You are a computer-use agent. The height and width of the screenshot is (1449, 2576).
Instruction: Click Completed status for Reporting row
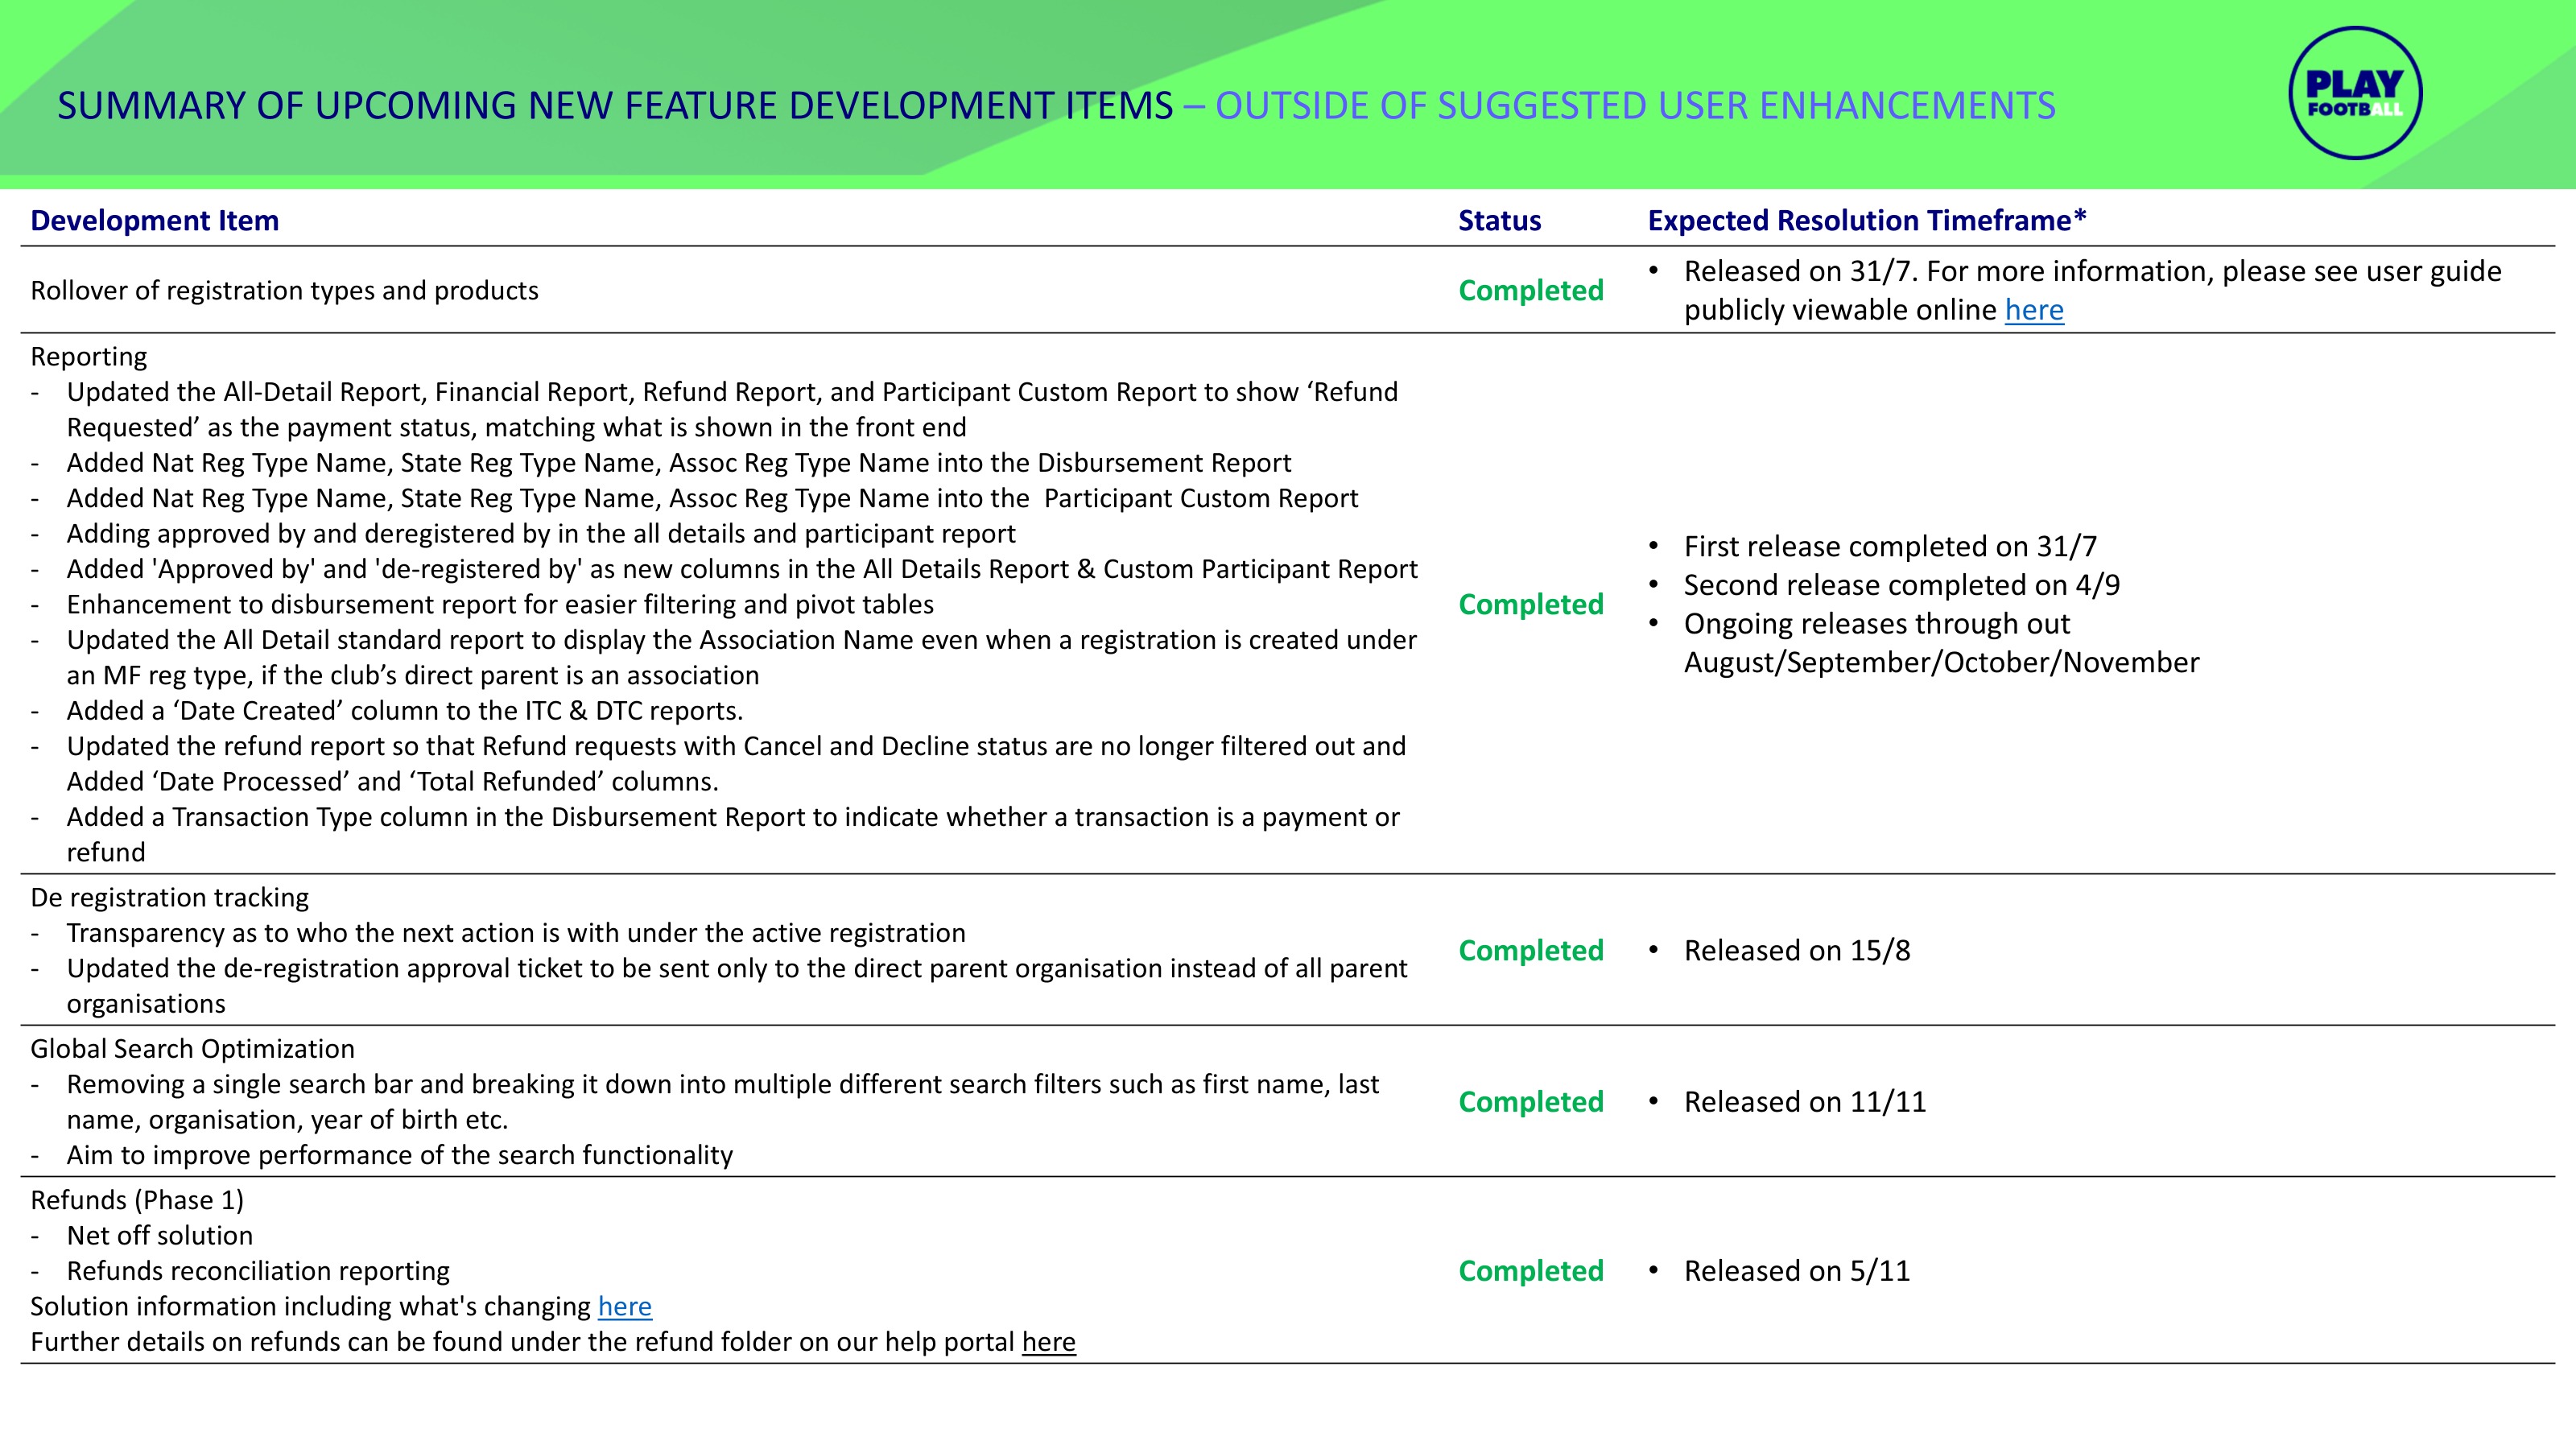tap(1530, 604)
